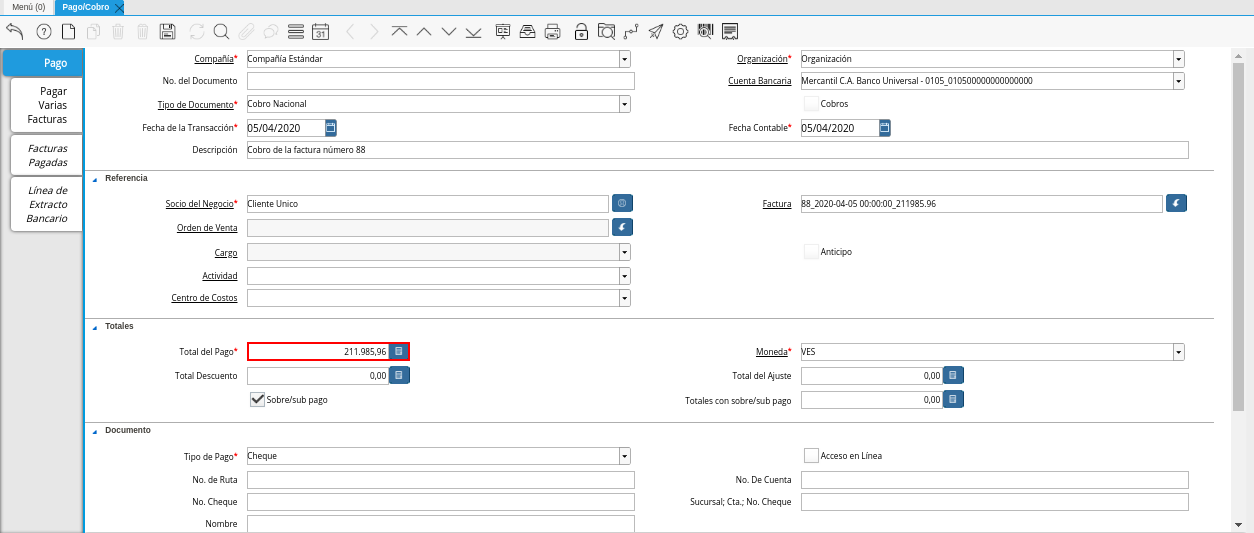This screenshot has width=1254, height=533.
Task: Click the undo arrow in the toolbar
Action: [15, 31]
